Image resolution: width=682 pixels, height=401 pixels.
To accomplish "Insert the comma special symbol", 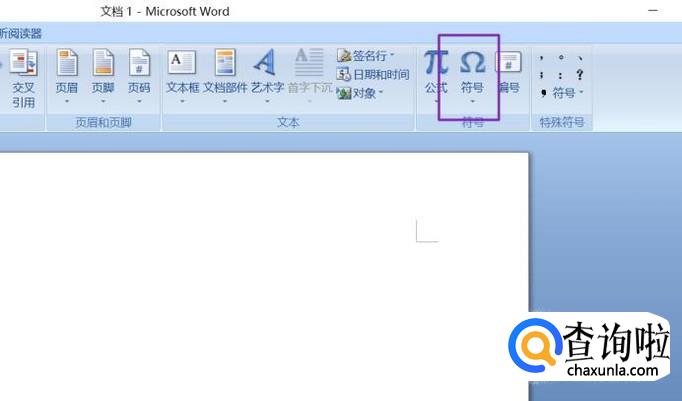I will point(542,58).
